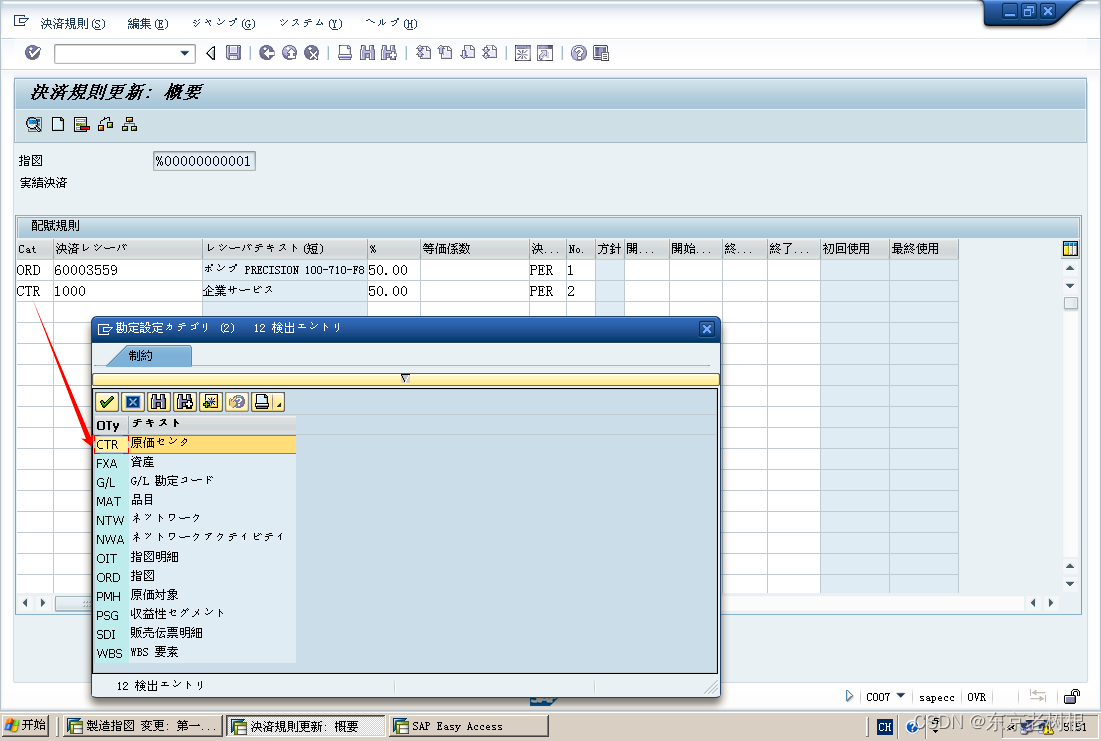Open the Help question mark icon
This screenshot has width=1101, height=741.
click(x=579, y=53)
